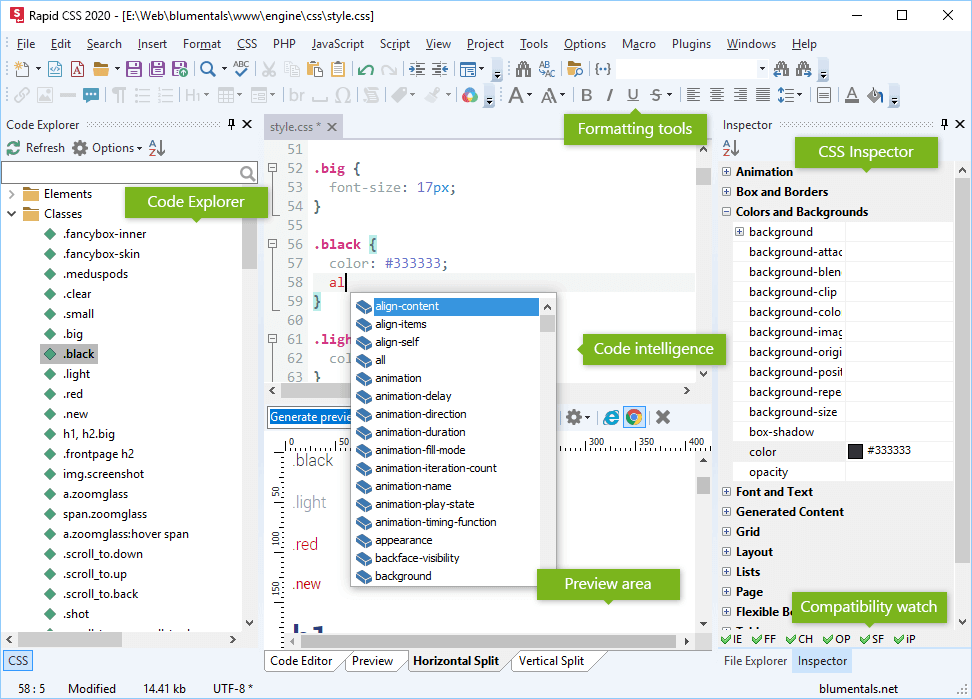Switch to the Vertical Split tab
Screen dimensions: 972x699
point(551,661)
